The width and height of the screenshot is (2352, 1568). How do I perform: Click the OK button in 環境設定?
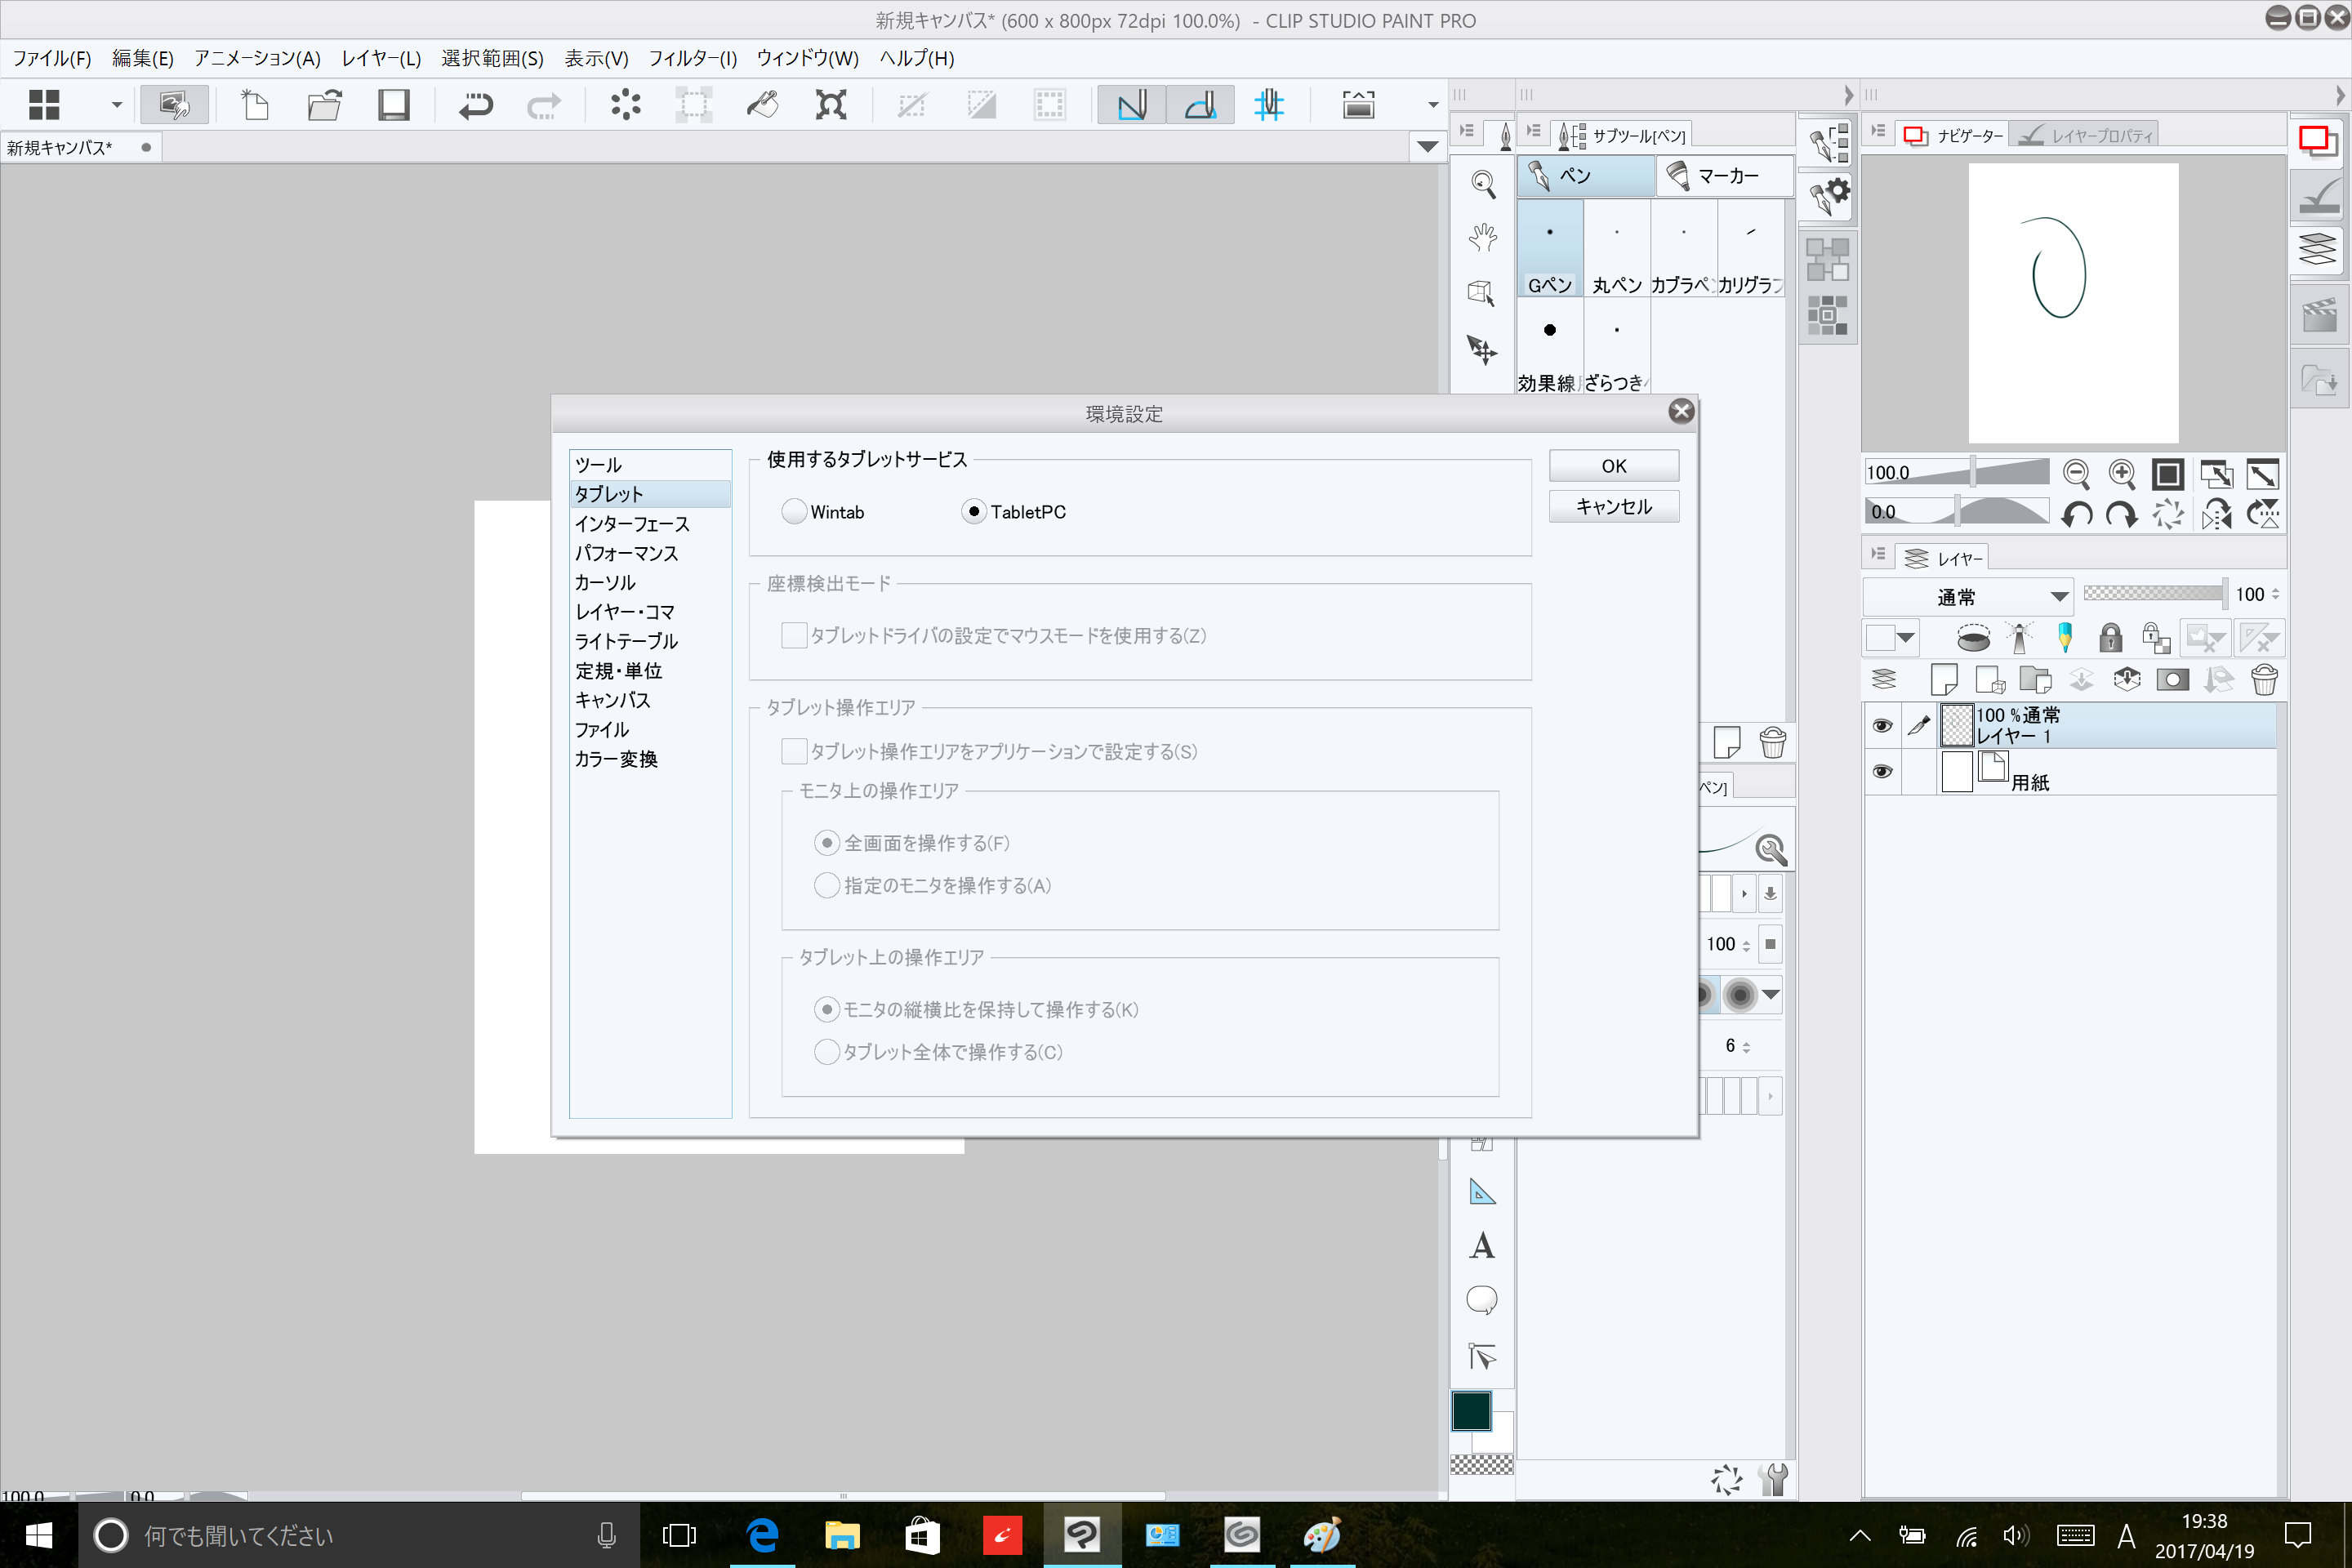click(x=1613, y=466)
